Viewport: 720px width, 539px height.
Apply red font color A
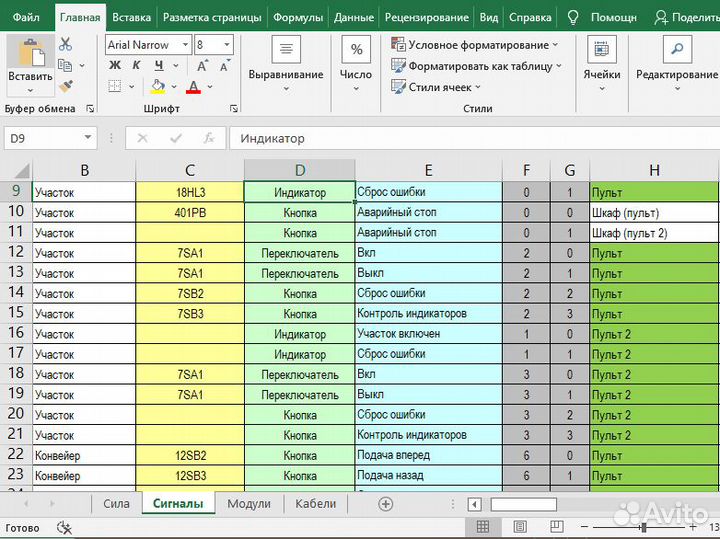[193, 87]
